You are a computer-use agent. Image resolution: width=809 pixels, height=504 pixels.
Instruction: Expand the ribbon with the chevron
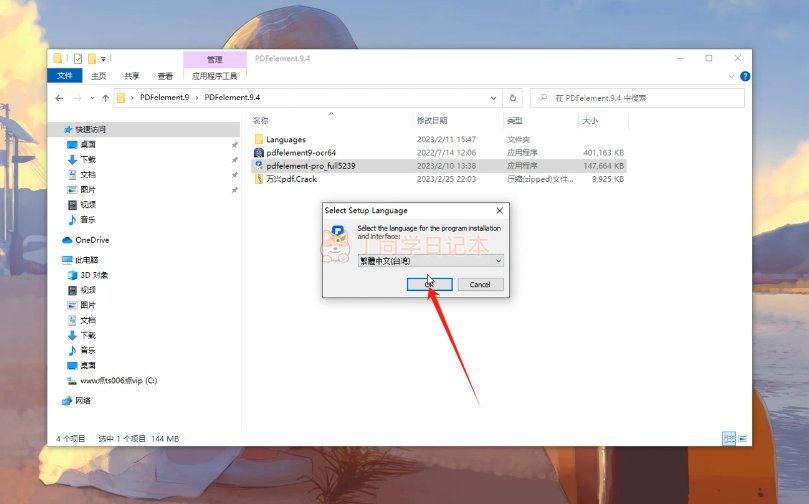(731, 76)
